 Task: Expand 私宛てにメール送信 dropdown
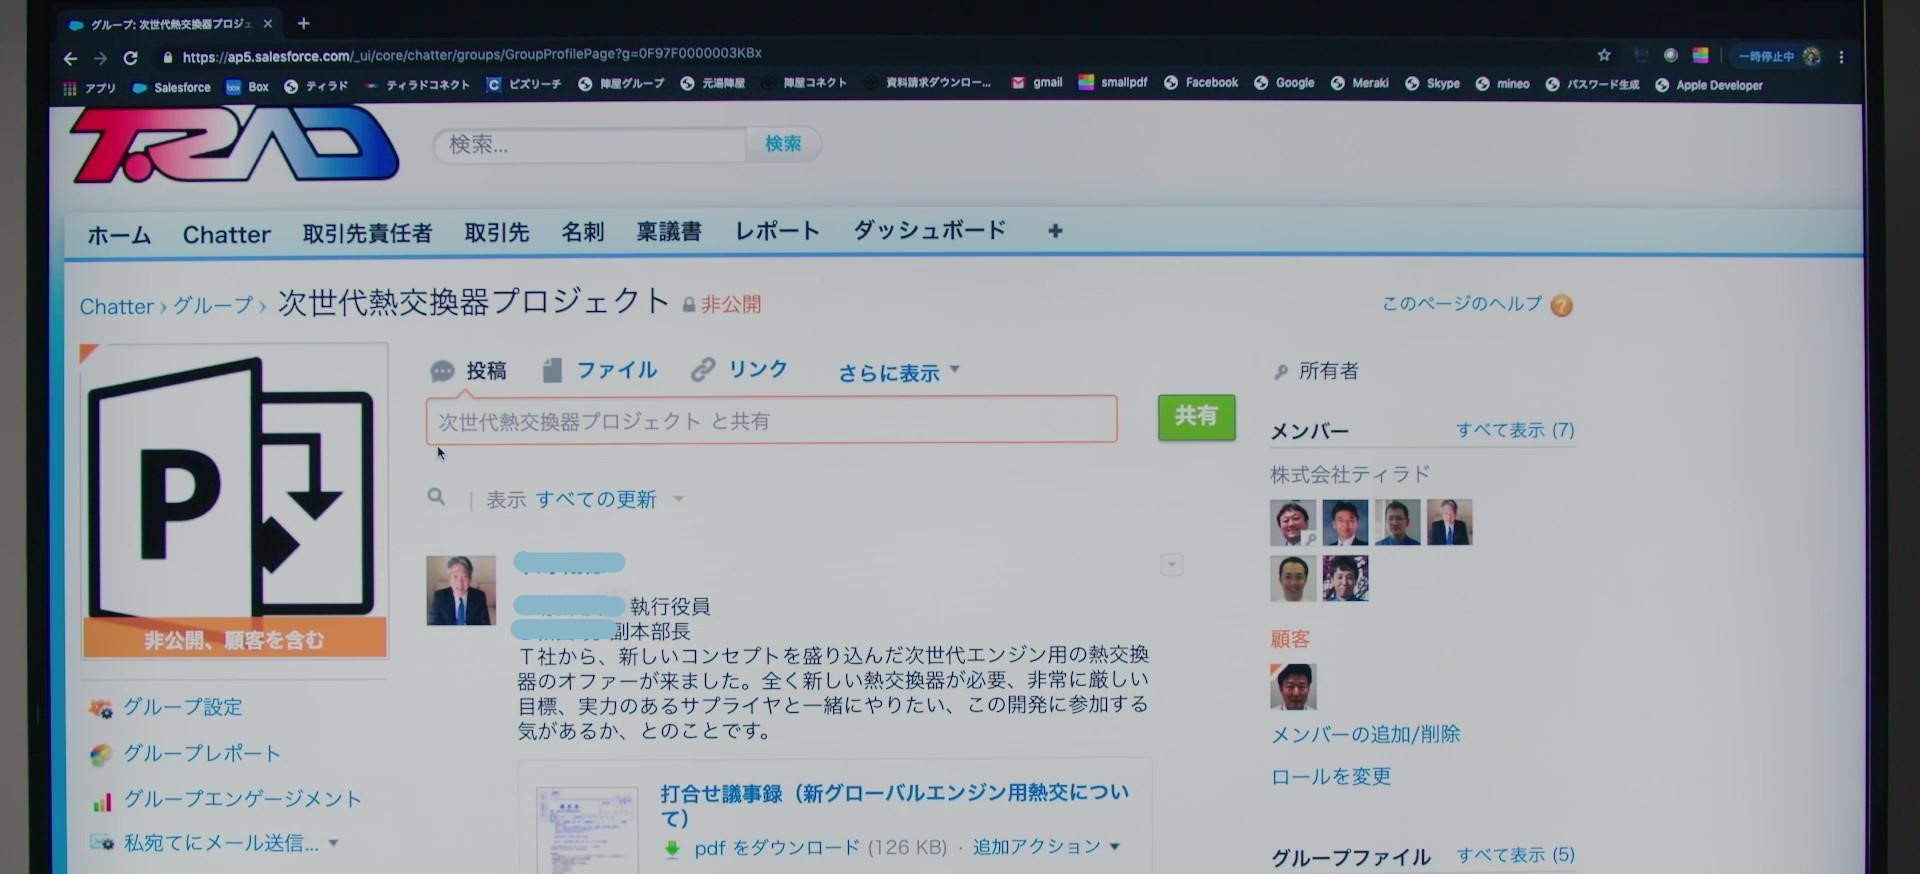click(x=231, y=843)
